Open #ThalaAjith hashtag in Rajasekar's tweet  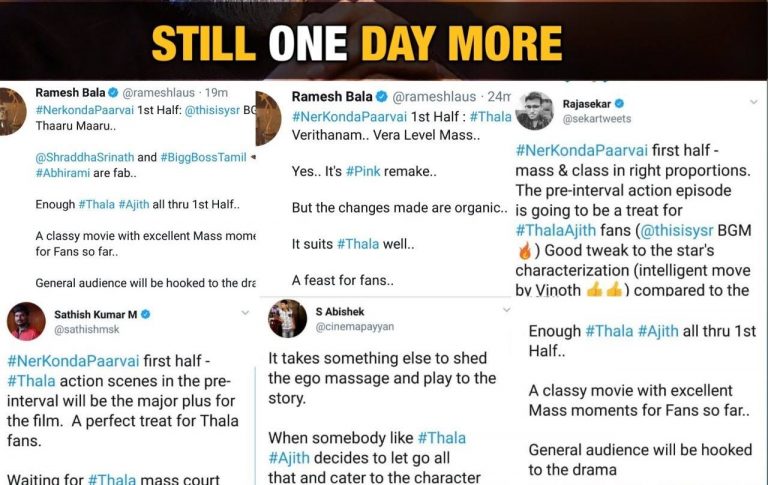[555, 230]
